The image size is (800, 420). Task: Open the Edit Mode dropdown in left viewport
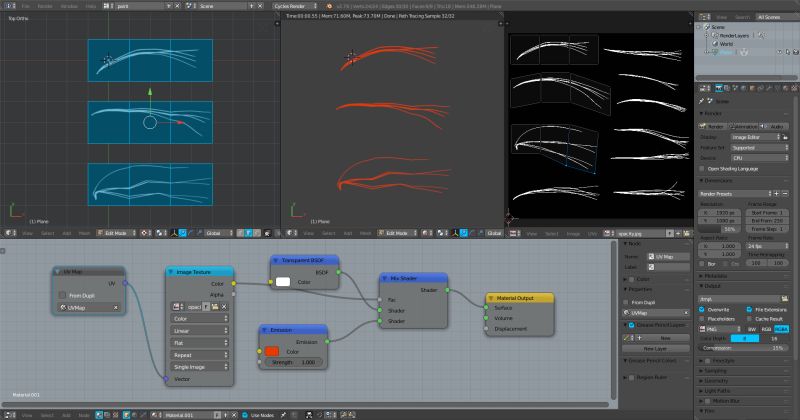click(x=117, y=233)
